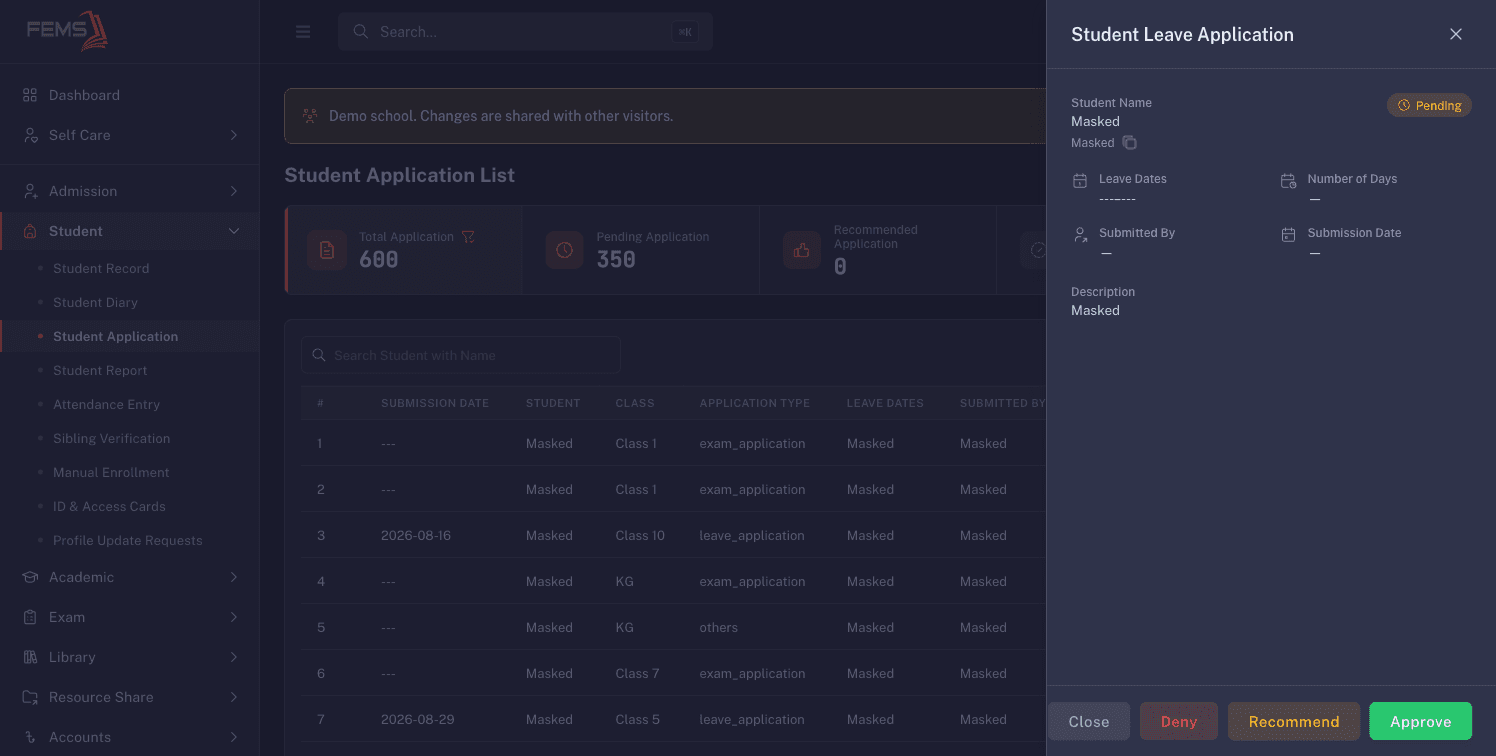Viewport: 1496px width, 756px height.
Task: Click submission date 2026-08-29
Action: [x=416, y=719]
